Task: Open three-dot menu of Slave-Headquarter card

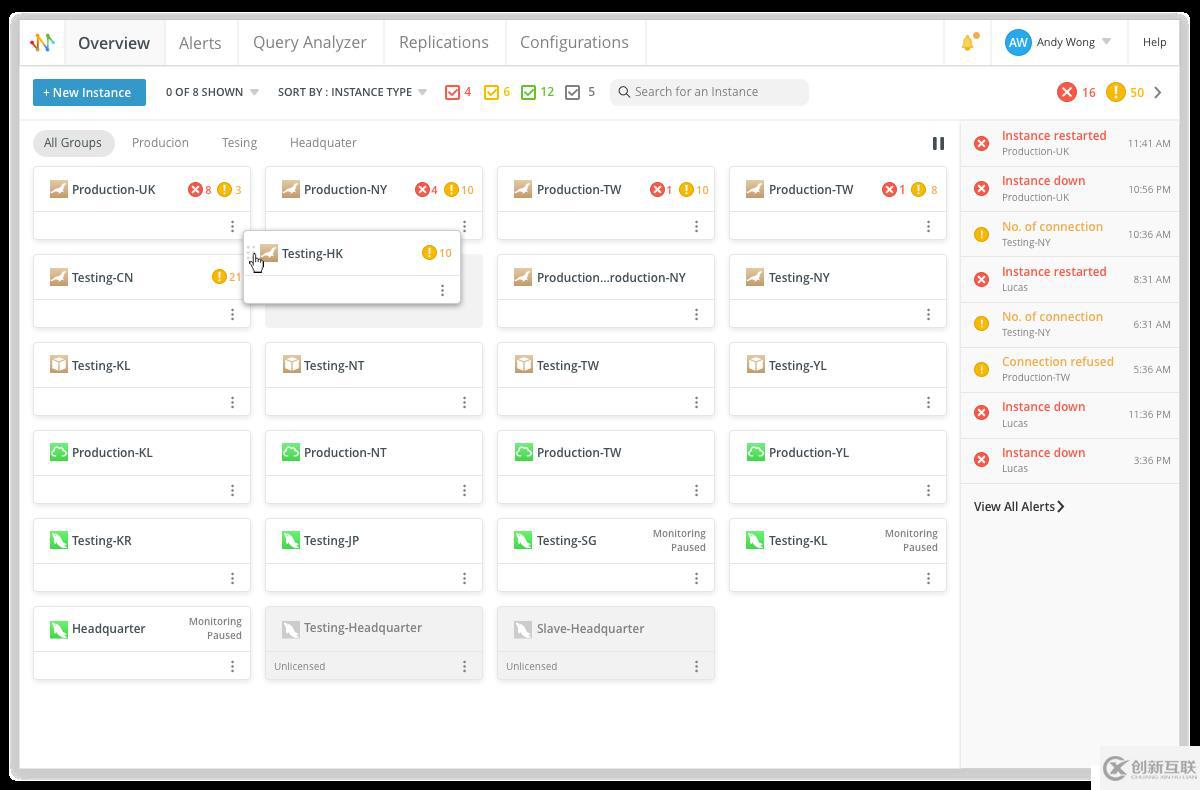Action: click(696, 666)
